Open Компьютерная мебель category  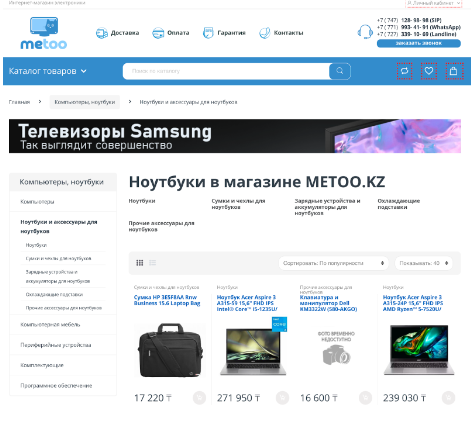pos(50,324)
